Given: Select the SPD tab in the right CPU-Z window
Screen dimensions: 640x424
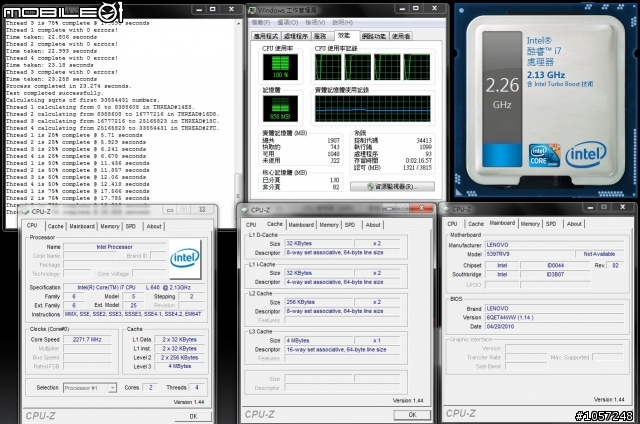Looking at the screenshot, I should 551,224.
